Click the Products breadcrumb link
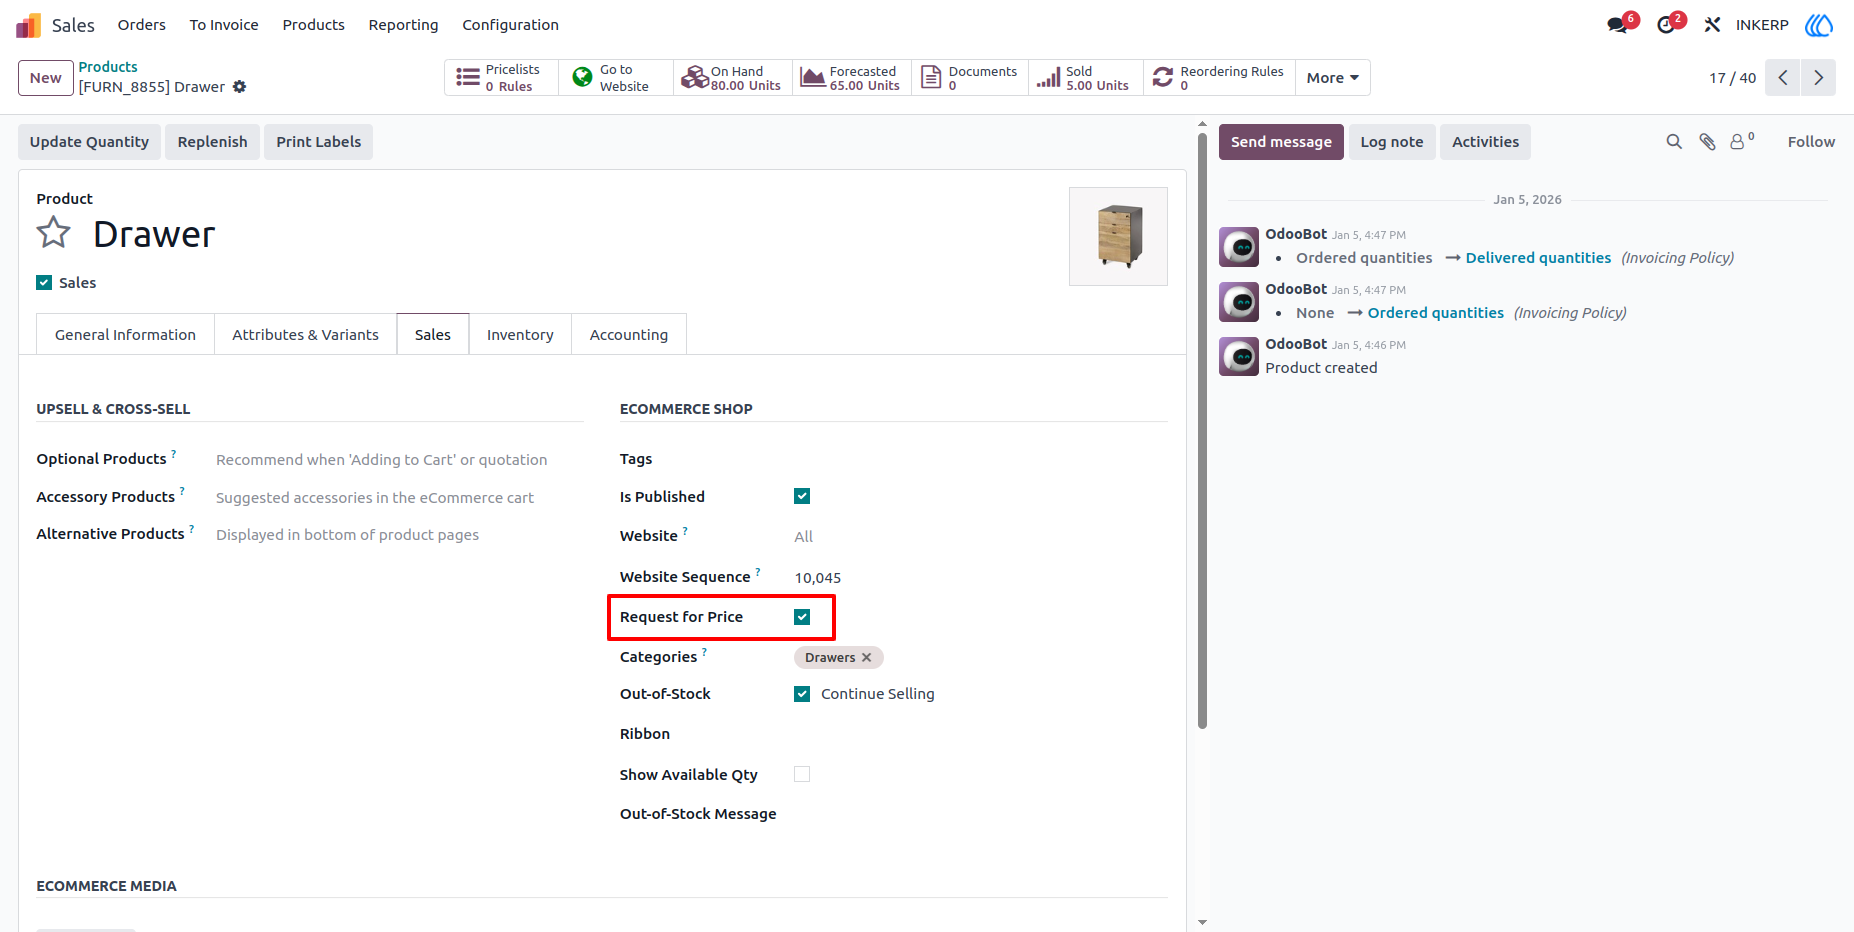Screen dimensions: 1854x932 (x=108, y=67)
